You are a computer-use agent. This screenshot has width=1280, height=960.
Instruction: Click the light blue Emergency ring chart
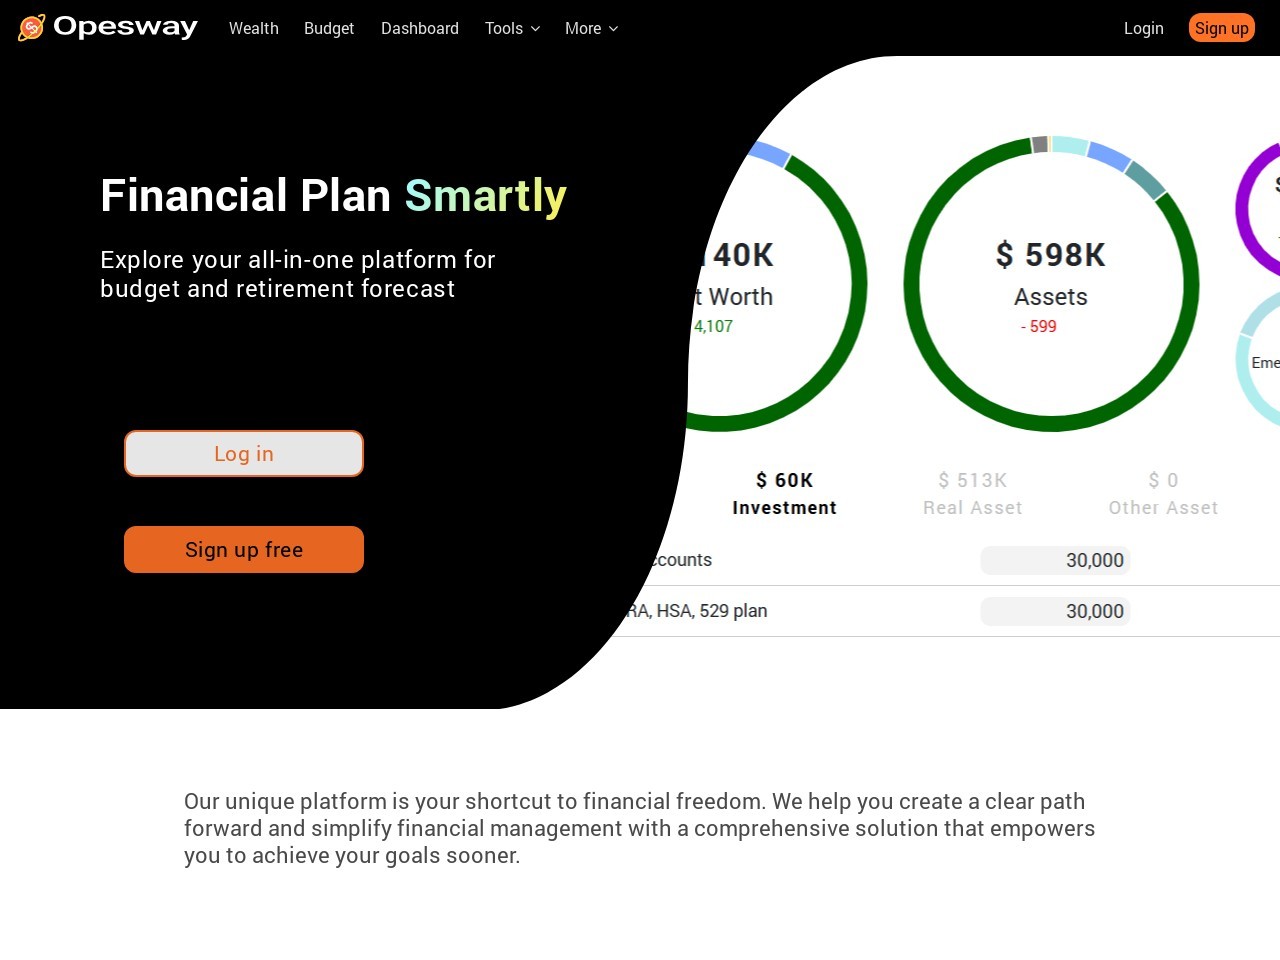(1259, 360)
